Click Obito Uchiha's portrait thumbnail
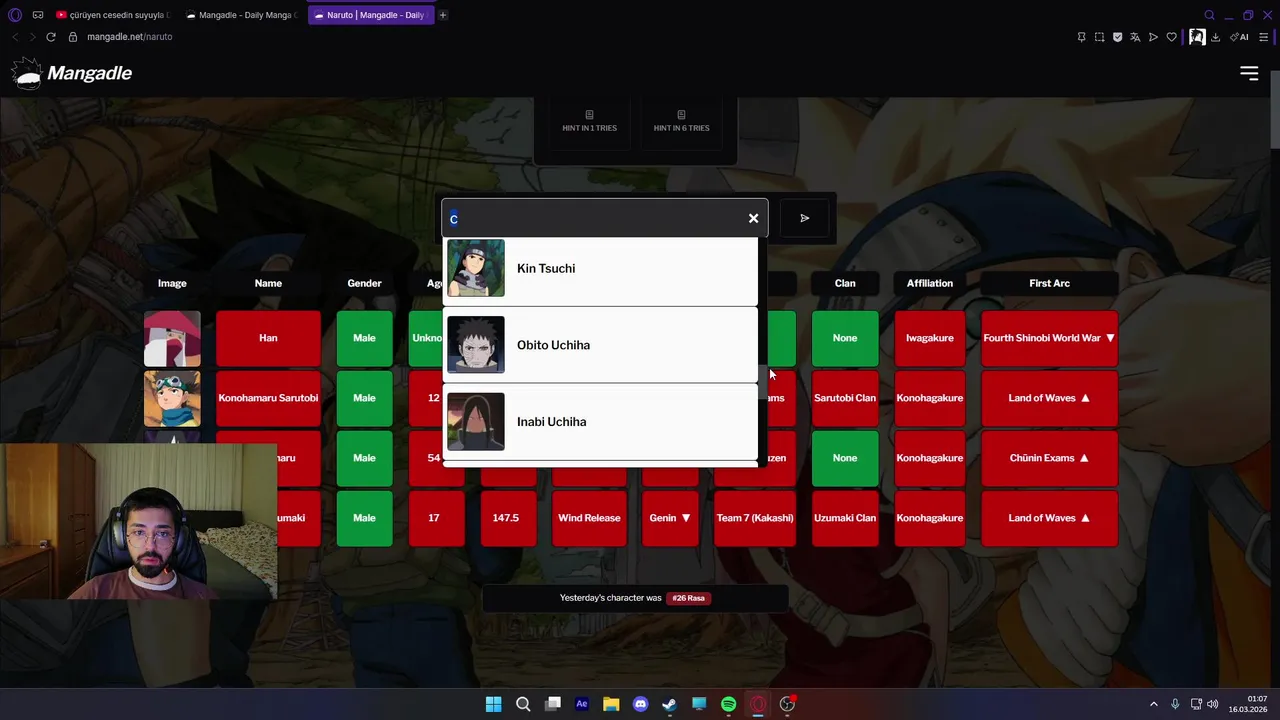The width and height of the screenshot is (1280, 720). point(476,345)
